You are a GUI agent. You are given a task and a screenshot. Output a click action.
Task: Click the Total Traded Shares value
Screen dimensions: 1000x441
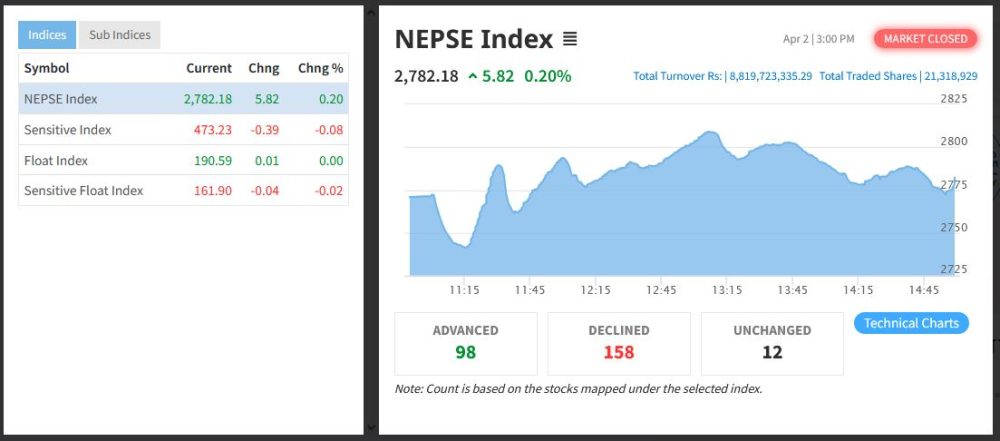click(952, 76)
